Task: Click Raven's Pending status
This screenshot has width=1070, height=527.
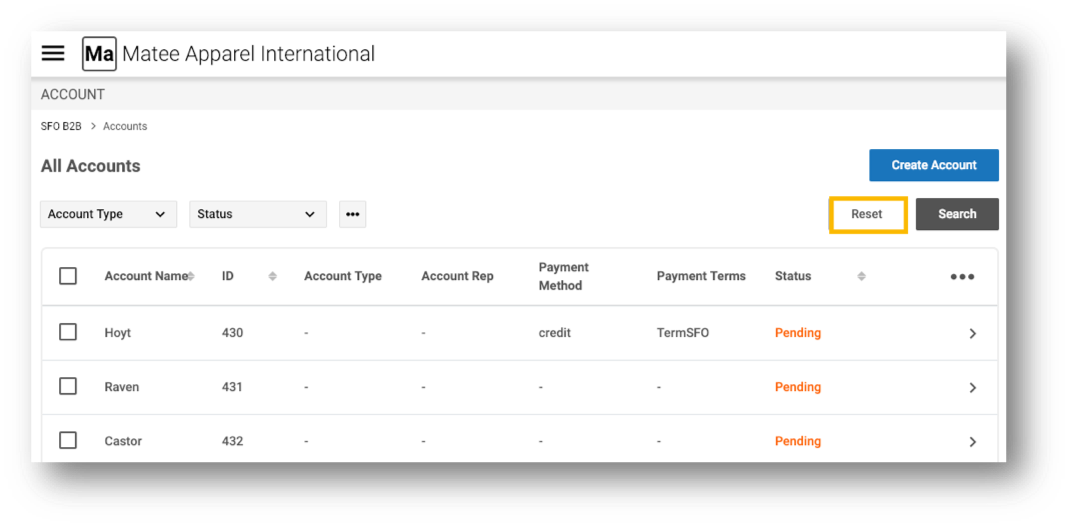Action: pyautogui.click(x=798, y=387)
